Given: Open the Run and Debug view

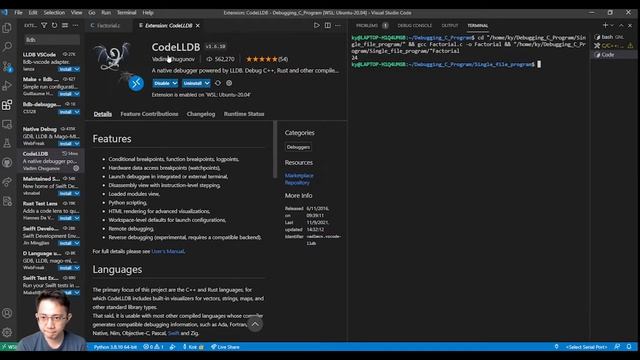Looking at the screenshot, I should [7, 86].
